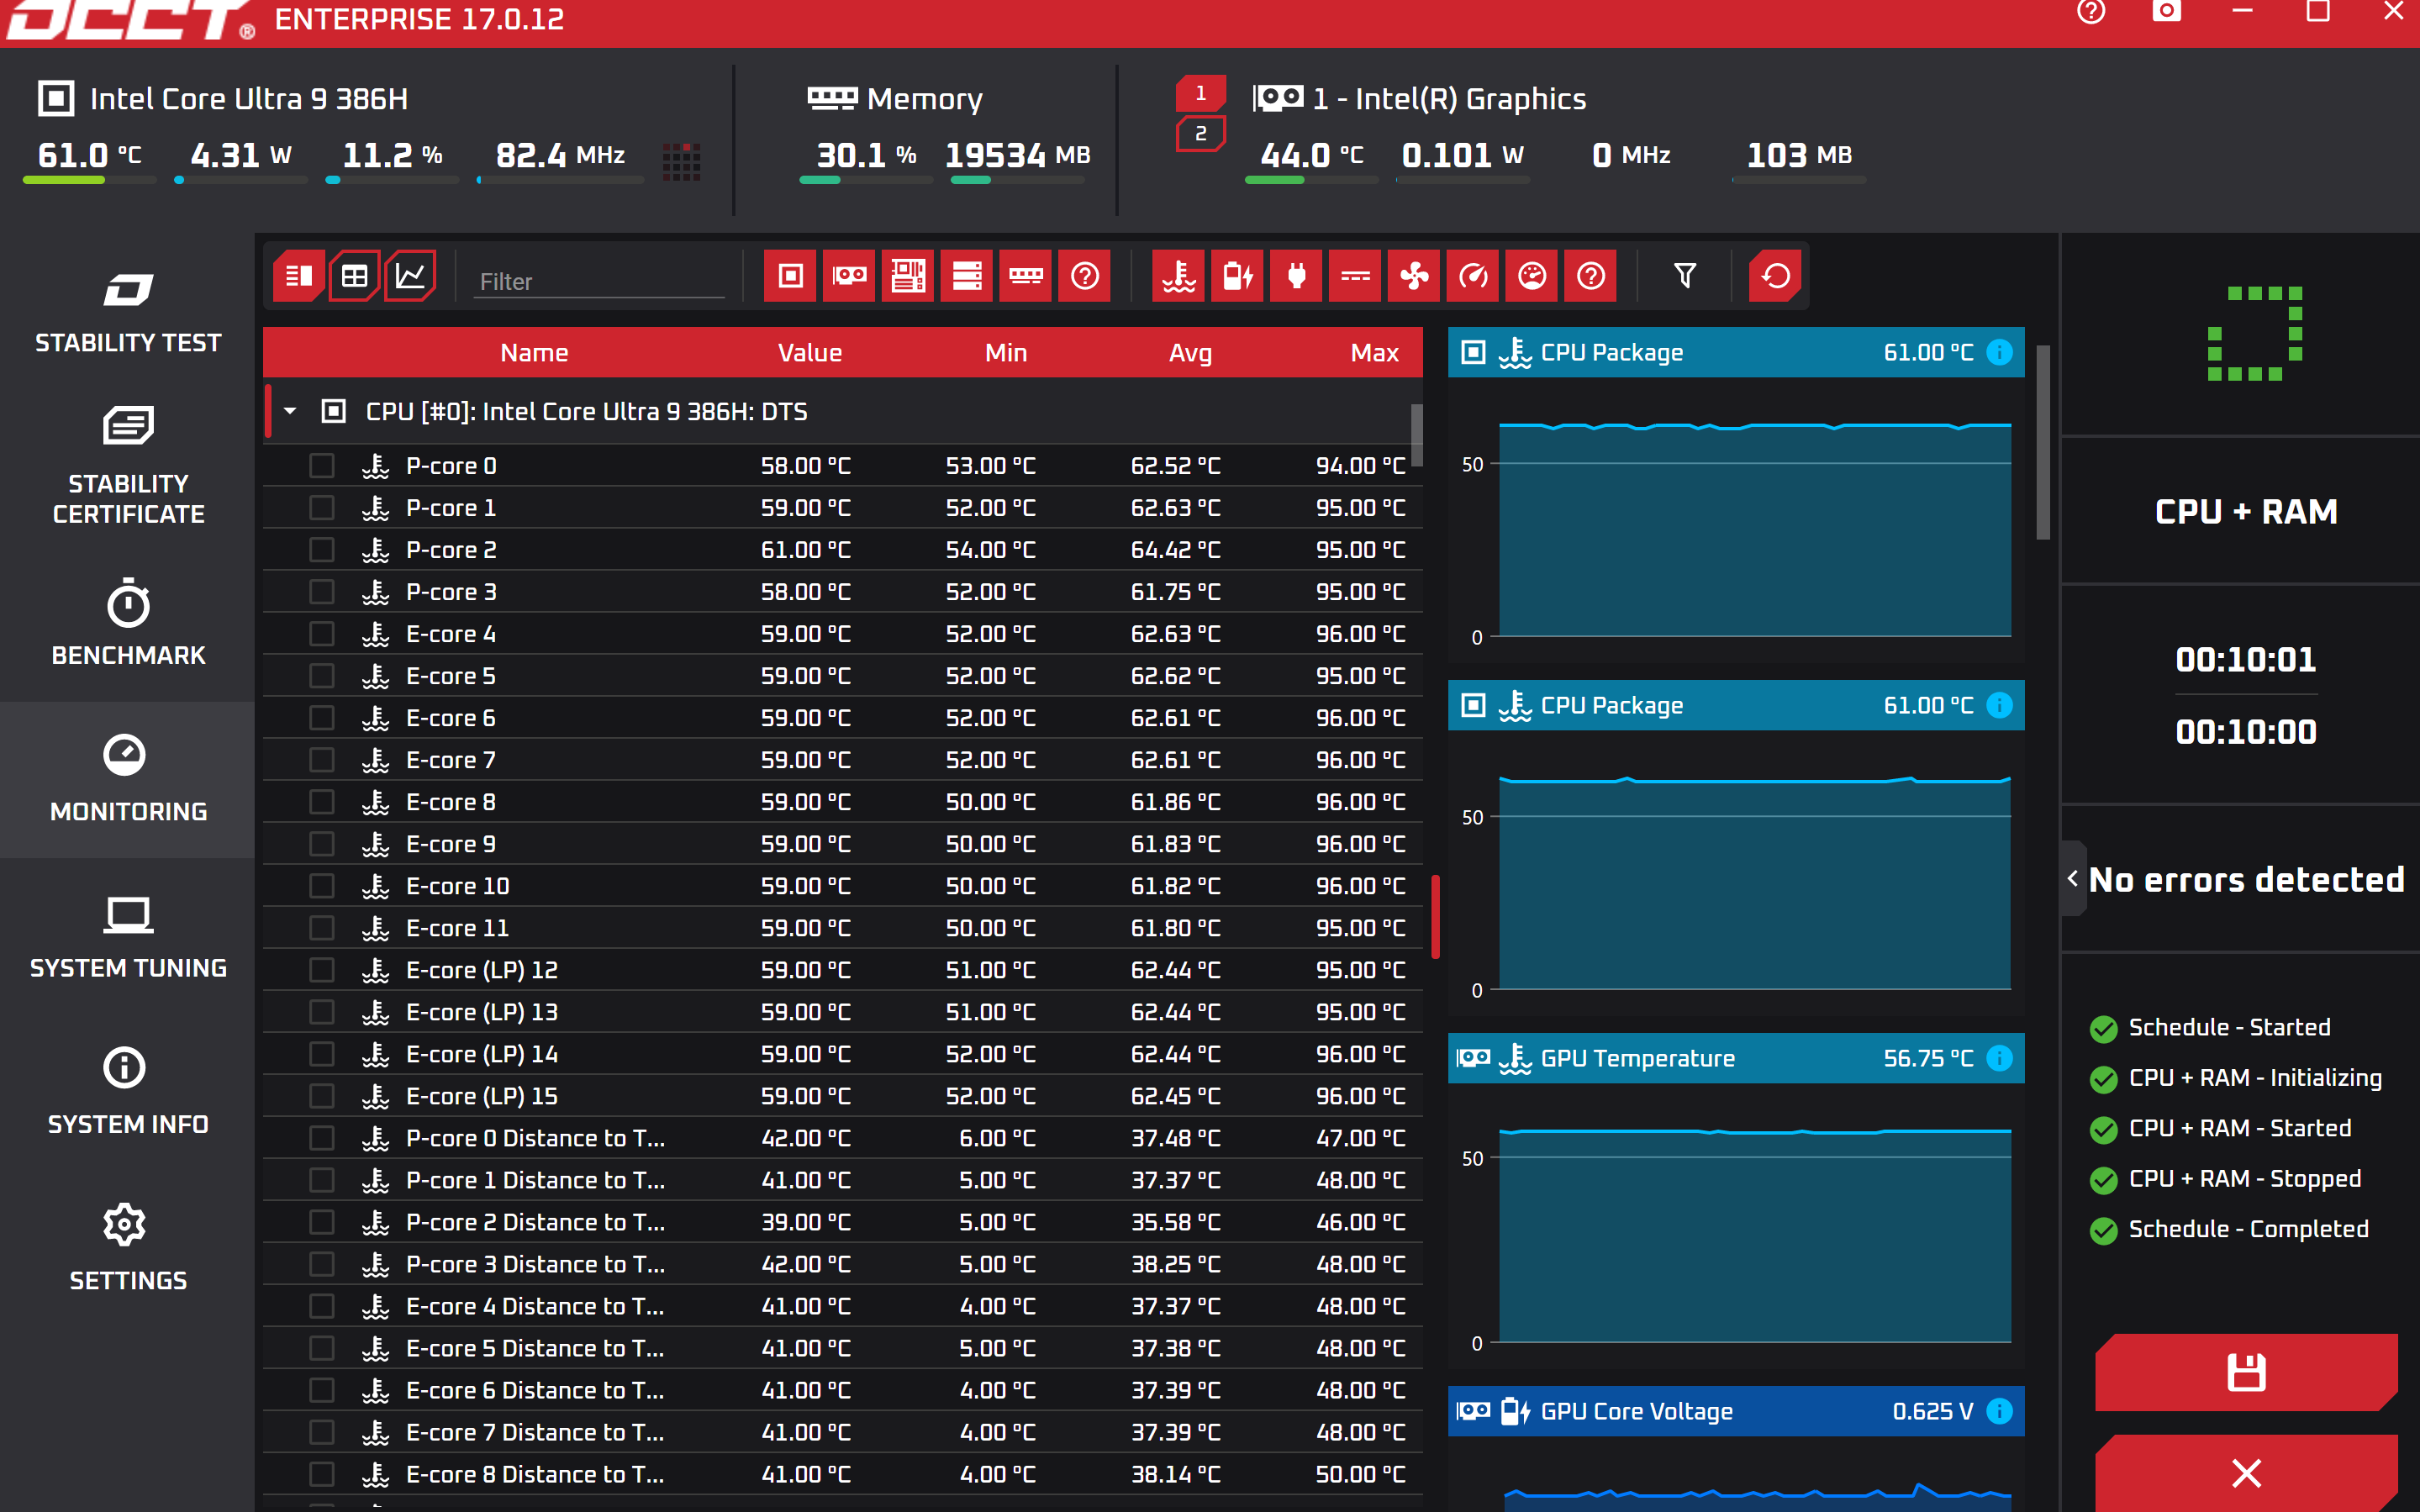2420x1512 pixels.
Task: Toggle the CPU sensor filter
Action: [790, 276]
